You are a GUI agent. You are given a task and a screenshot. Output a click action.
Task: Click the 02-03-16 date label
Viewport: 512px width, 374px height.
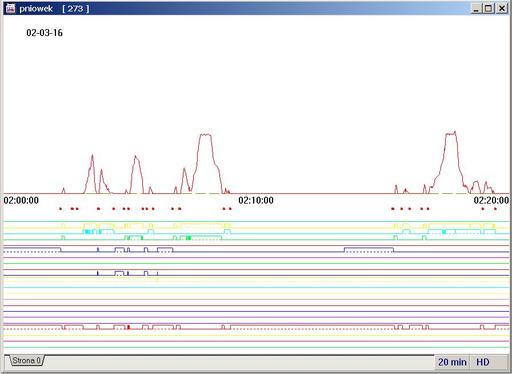(x=44, y=33)
